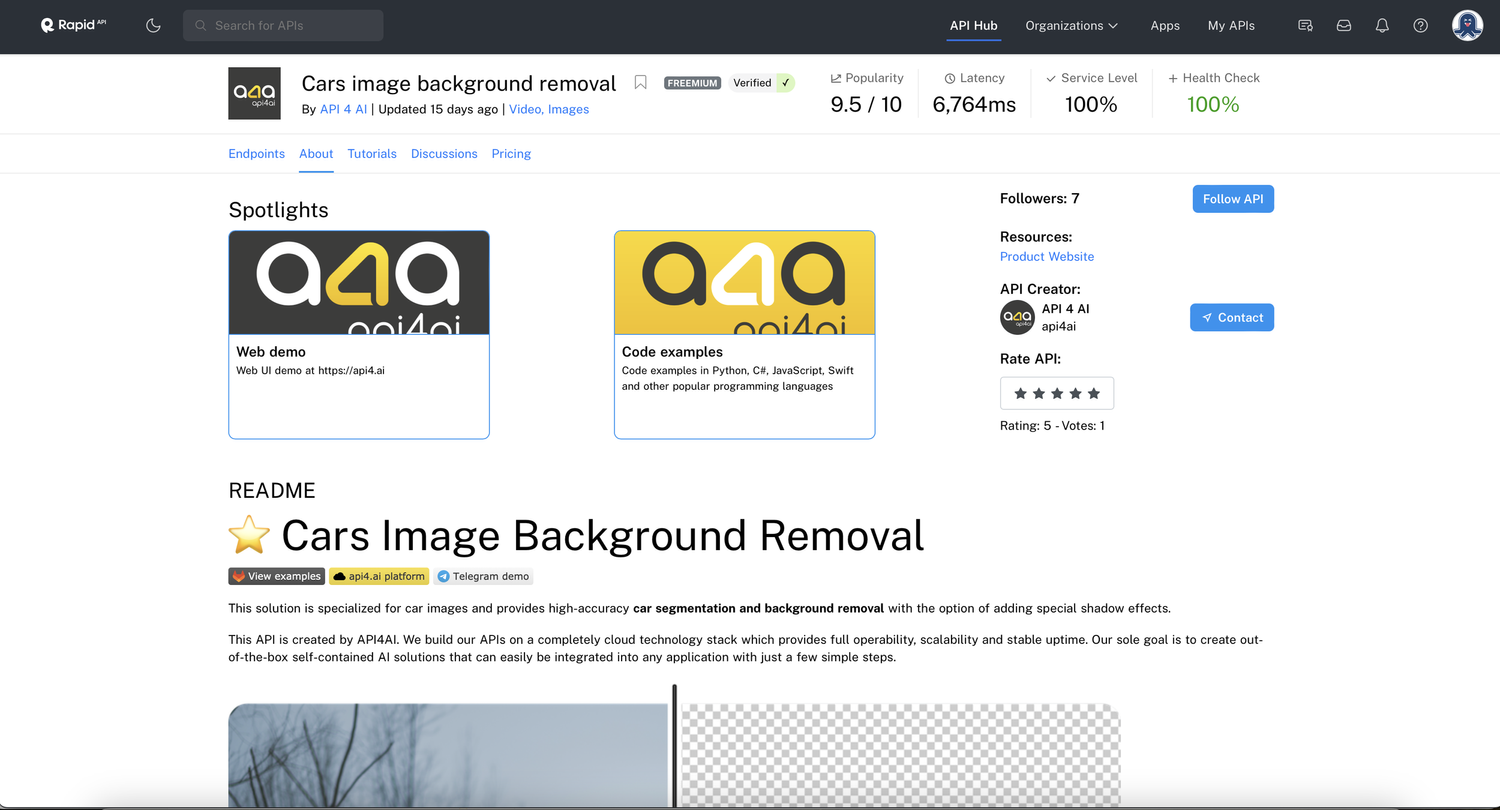Click the before/after image comparison slider handle
1500x810 pixels.
point(675,745)
